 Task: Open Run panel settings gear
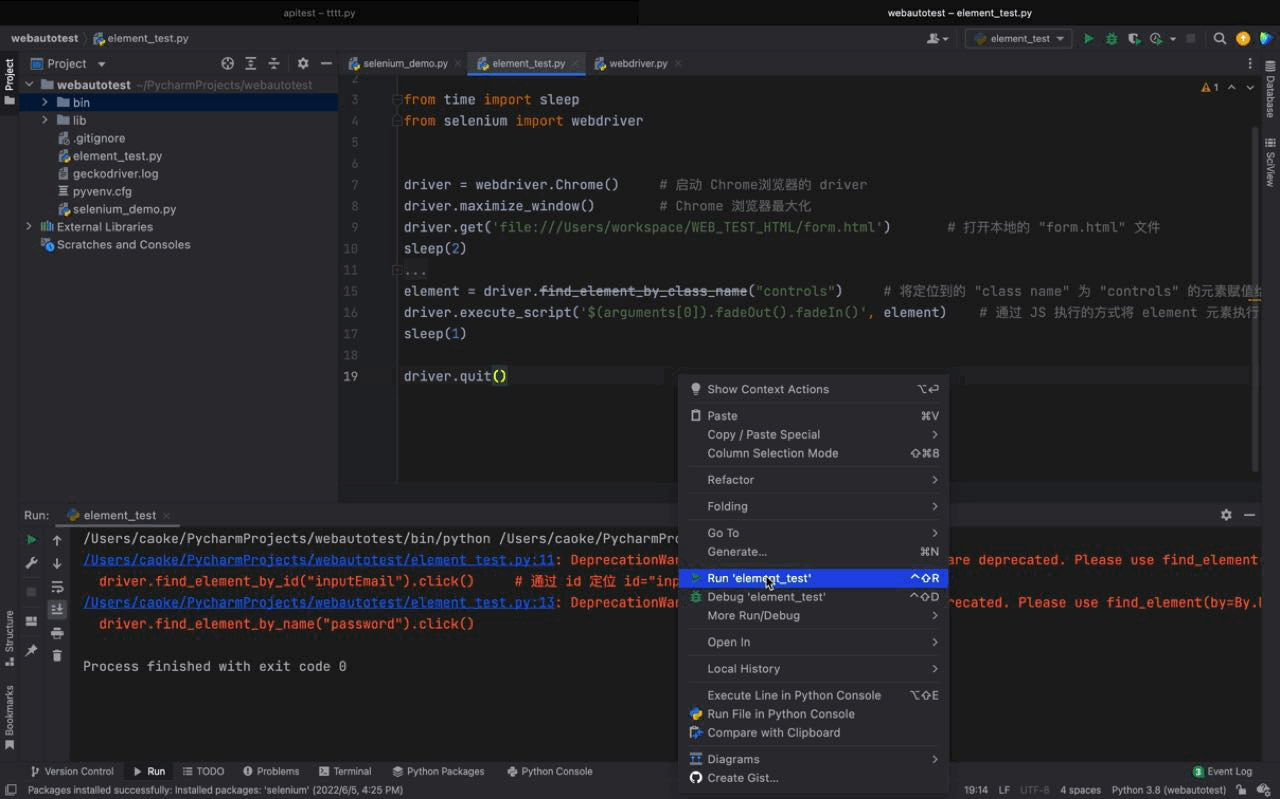point(1226,515)
